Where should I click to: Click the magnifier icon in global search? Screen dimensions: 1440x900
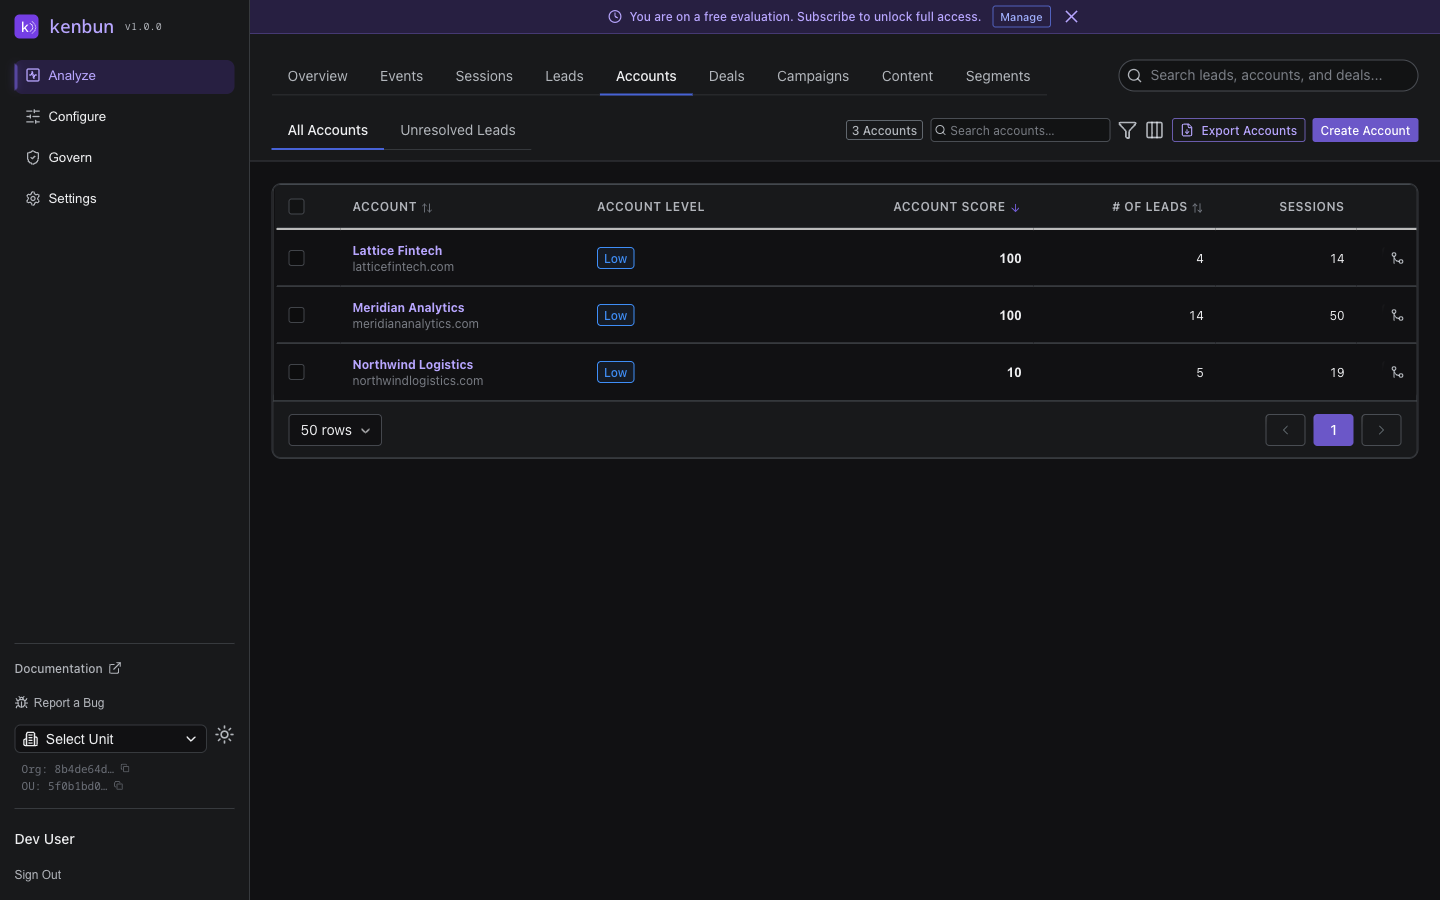tap(1134, 75)
